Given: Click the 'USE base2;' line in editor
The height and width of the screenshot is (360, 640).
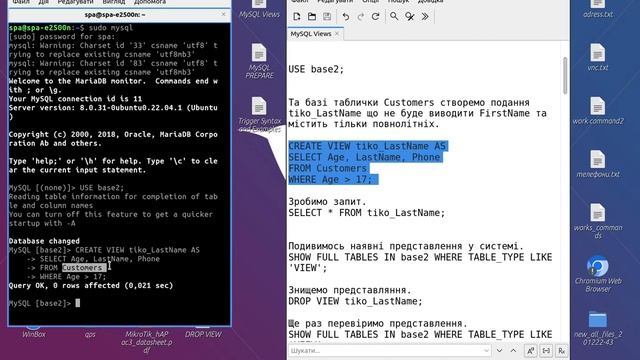Looking at the screenshot, I should [x=316, y=69].
